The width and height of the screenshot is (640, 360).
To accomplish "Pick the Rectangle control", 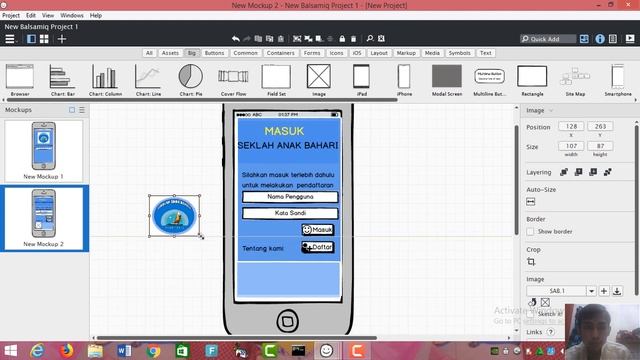I will click(x=532, y=80).
